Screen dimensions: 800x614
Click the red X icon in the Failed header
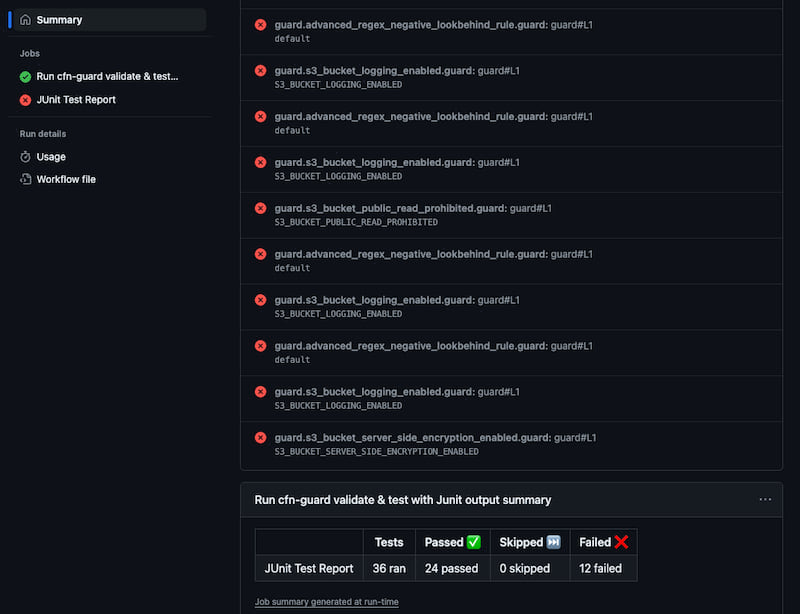622,542
